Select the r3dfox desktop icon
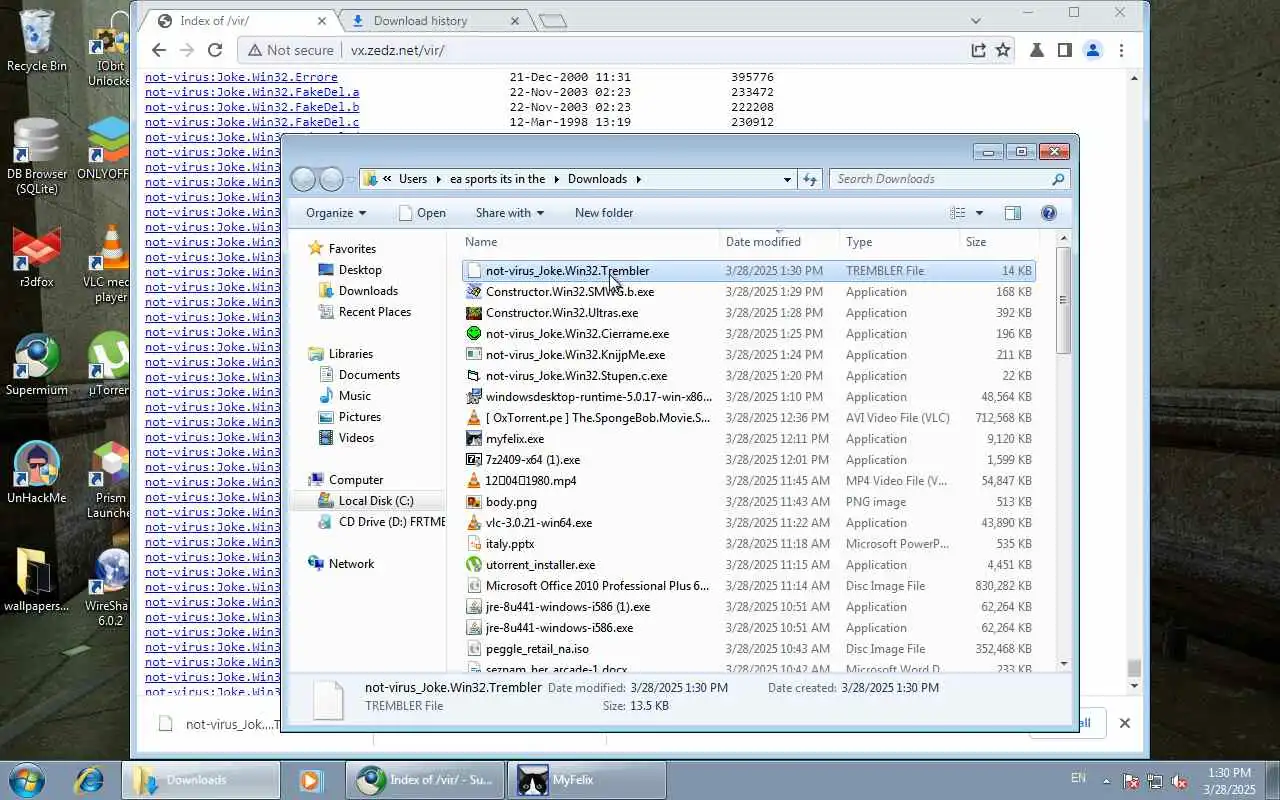The width and height of the screenshot is (1280, 800). (x=37, y=257)
